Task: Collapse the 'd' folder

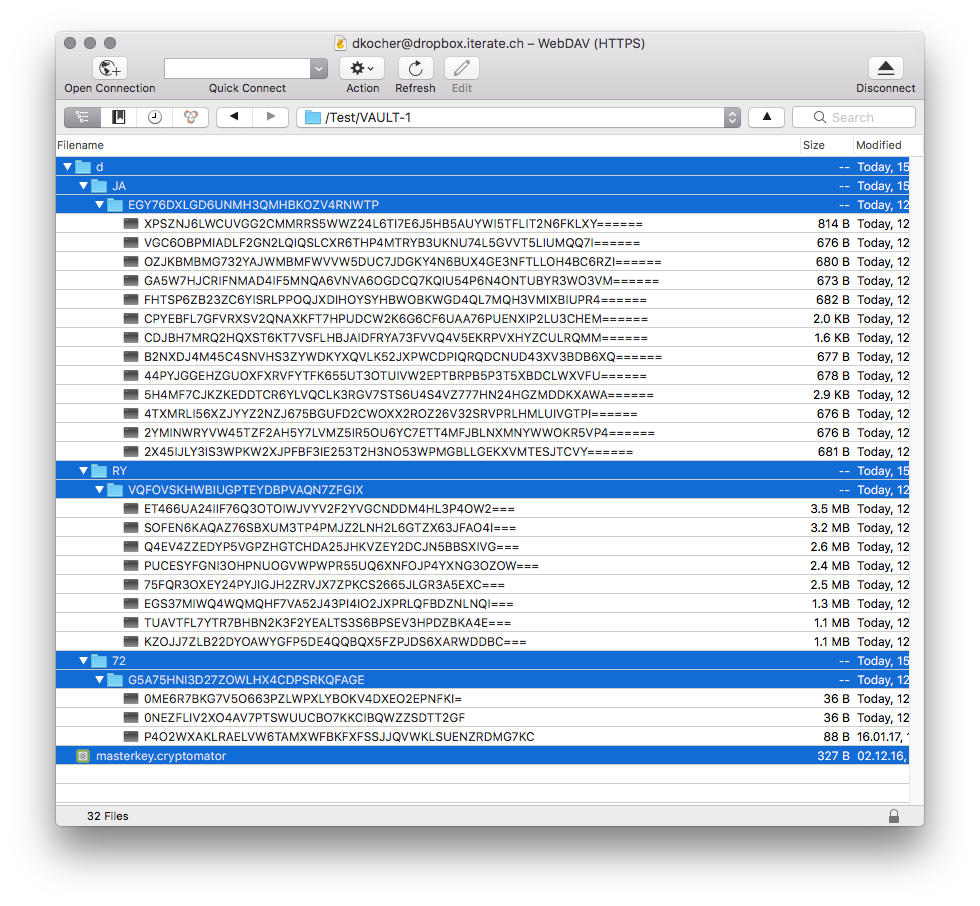Action: pos(68,167)
